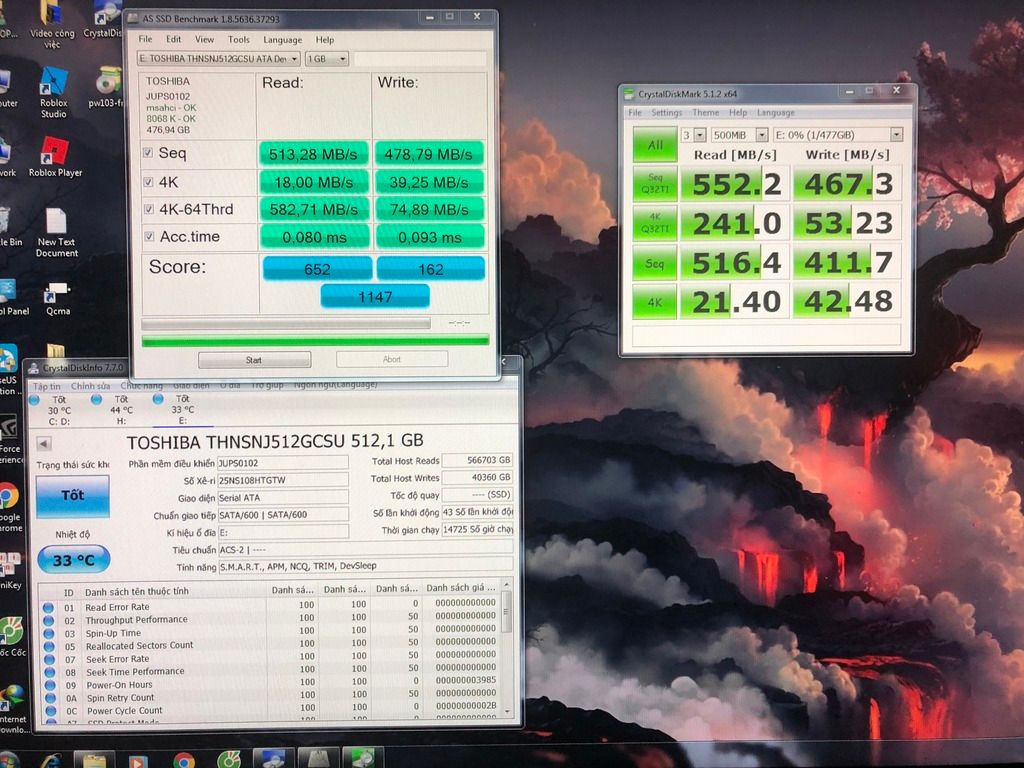Open the Chỉnh sửa menu in CrystalDiskInfo
This screenshot has height=768, width=1024.
click(x=90, y=386)
